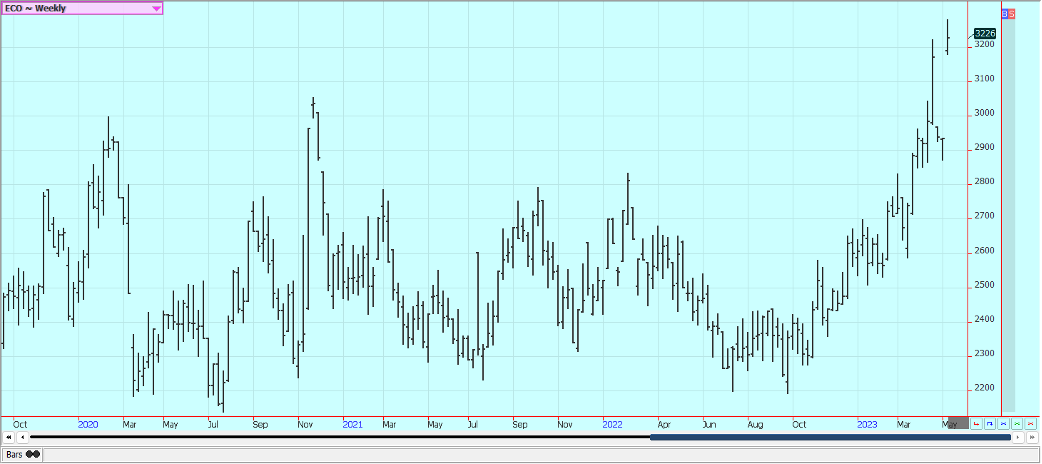Select the 3226 current price label

984,33
